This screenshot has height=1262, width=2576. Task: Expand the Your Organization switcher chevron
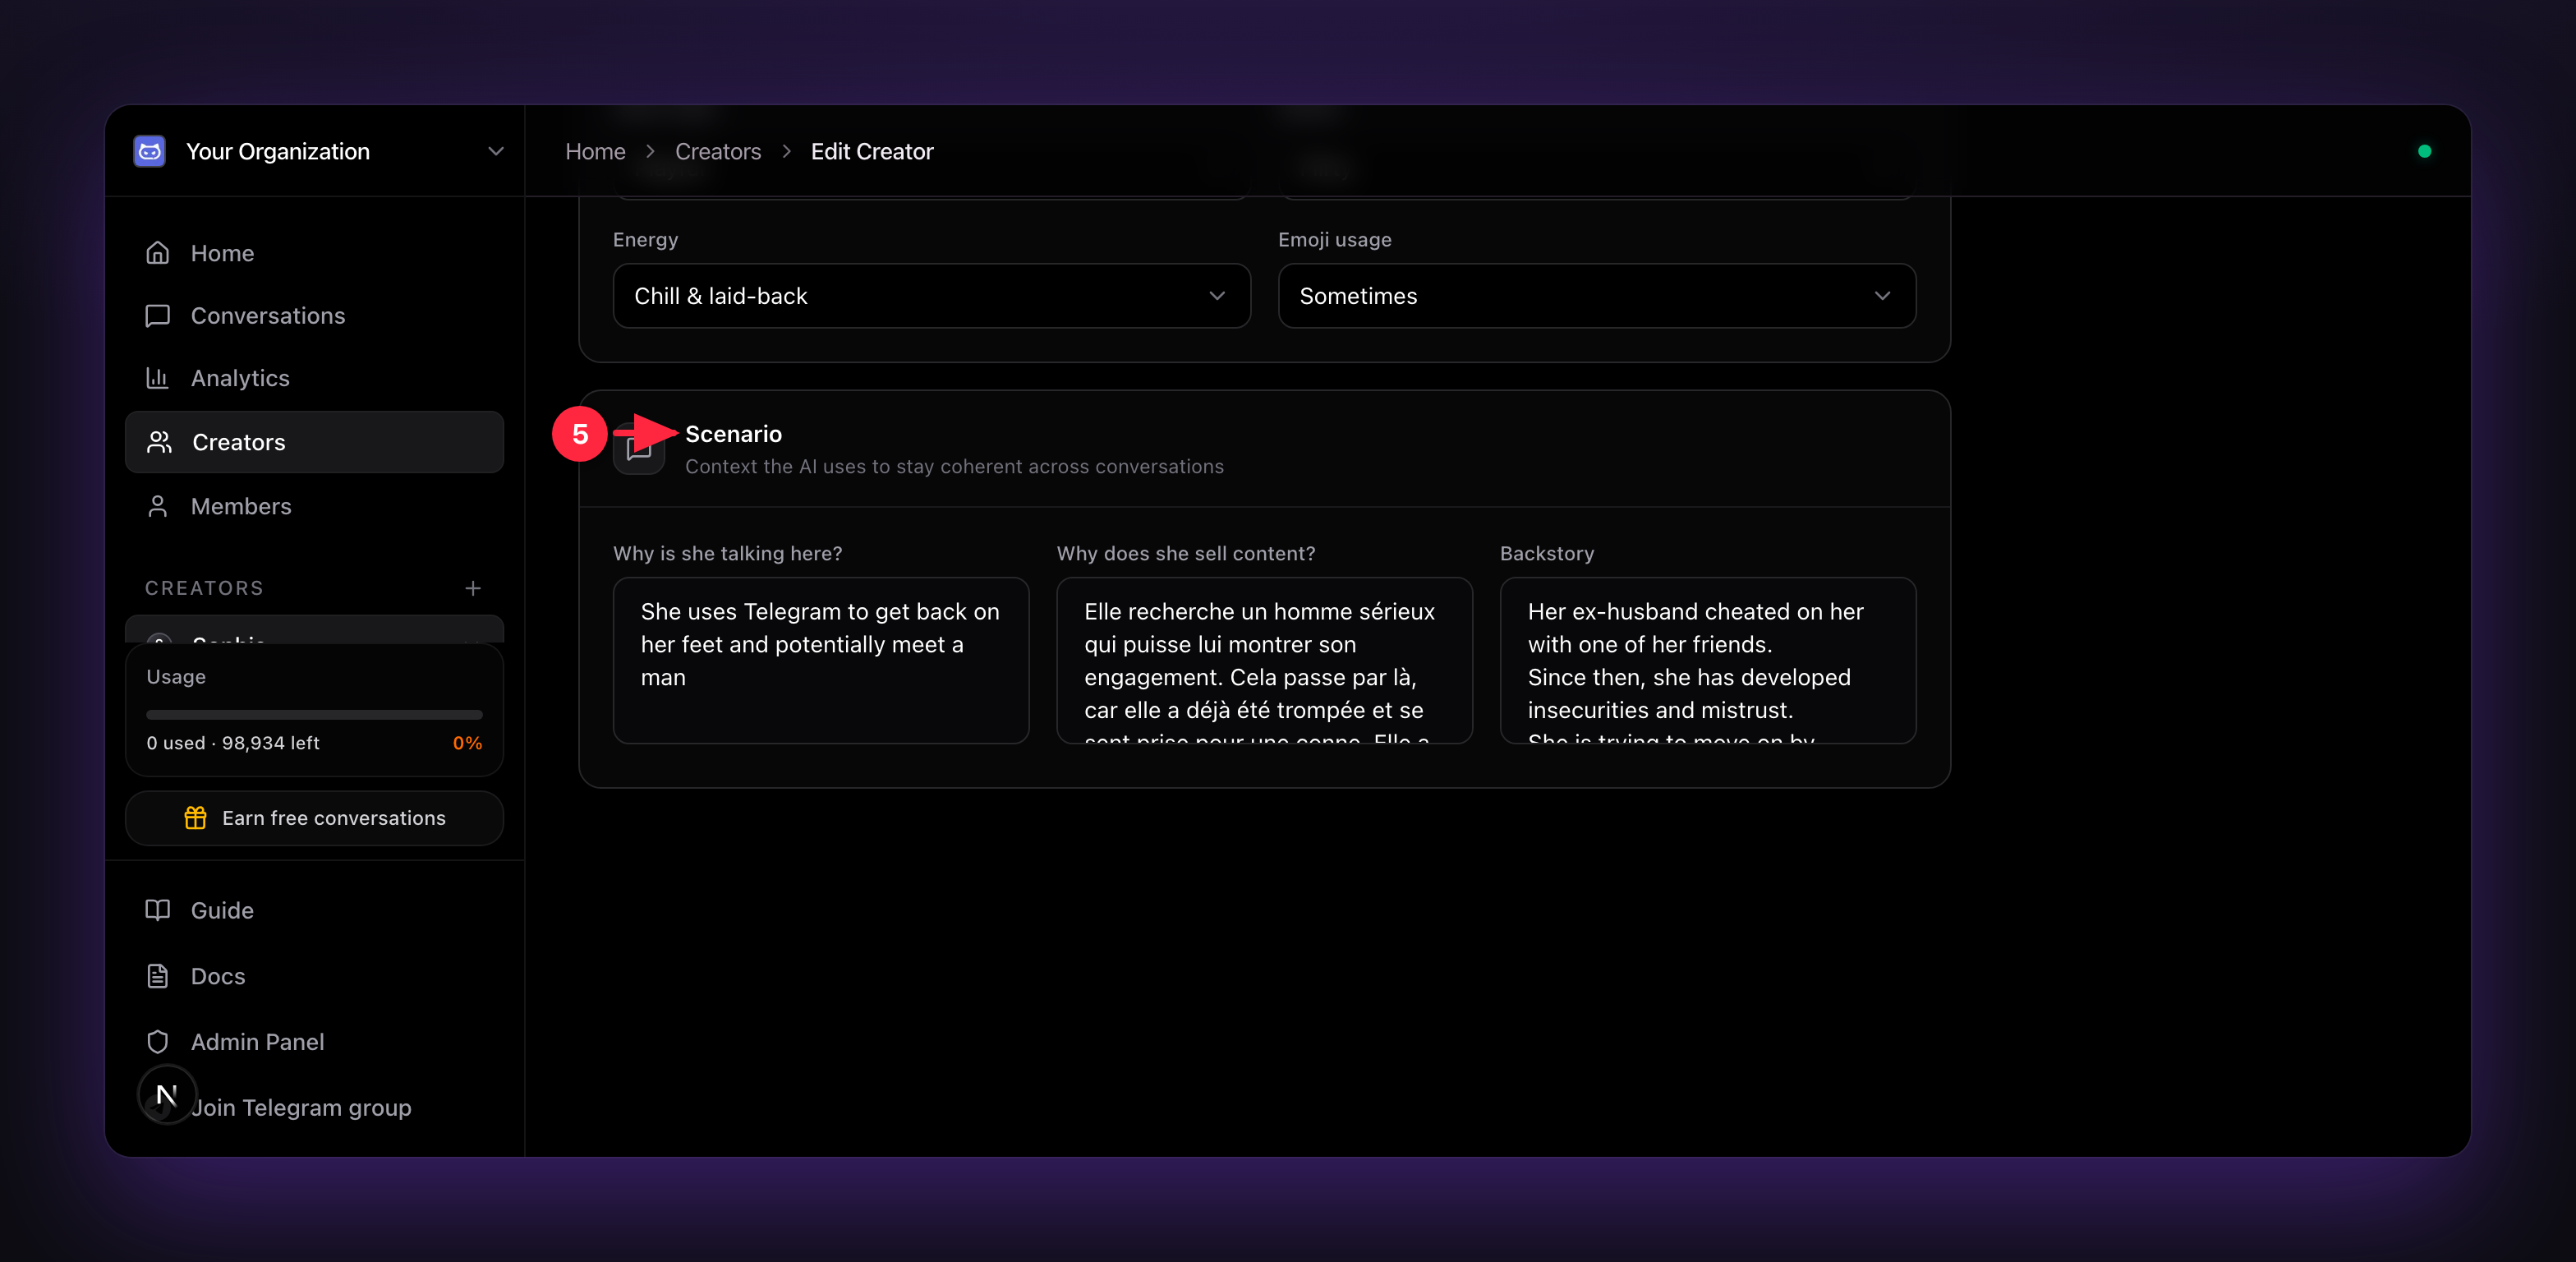click(x=495, y=151)
